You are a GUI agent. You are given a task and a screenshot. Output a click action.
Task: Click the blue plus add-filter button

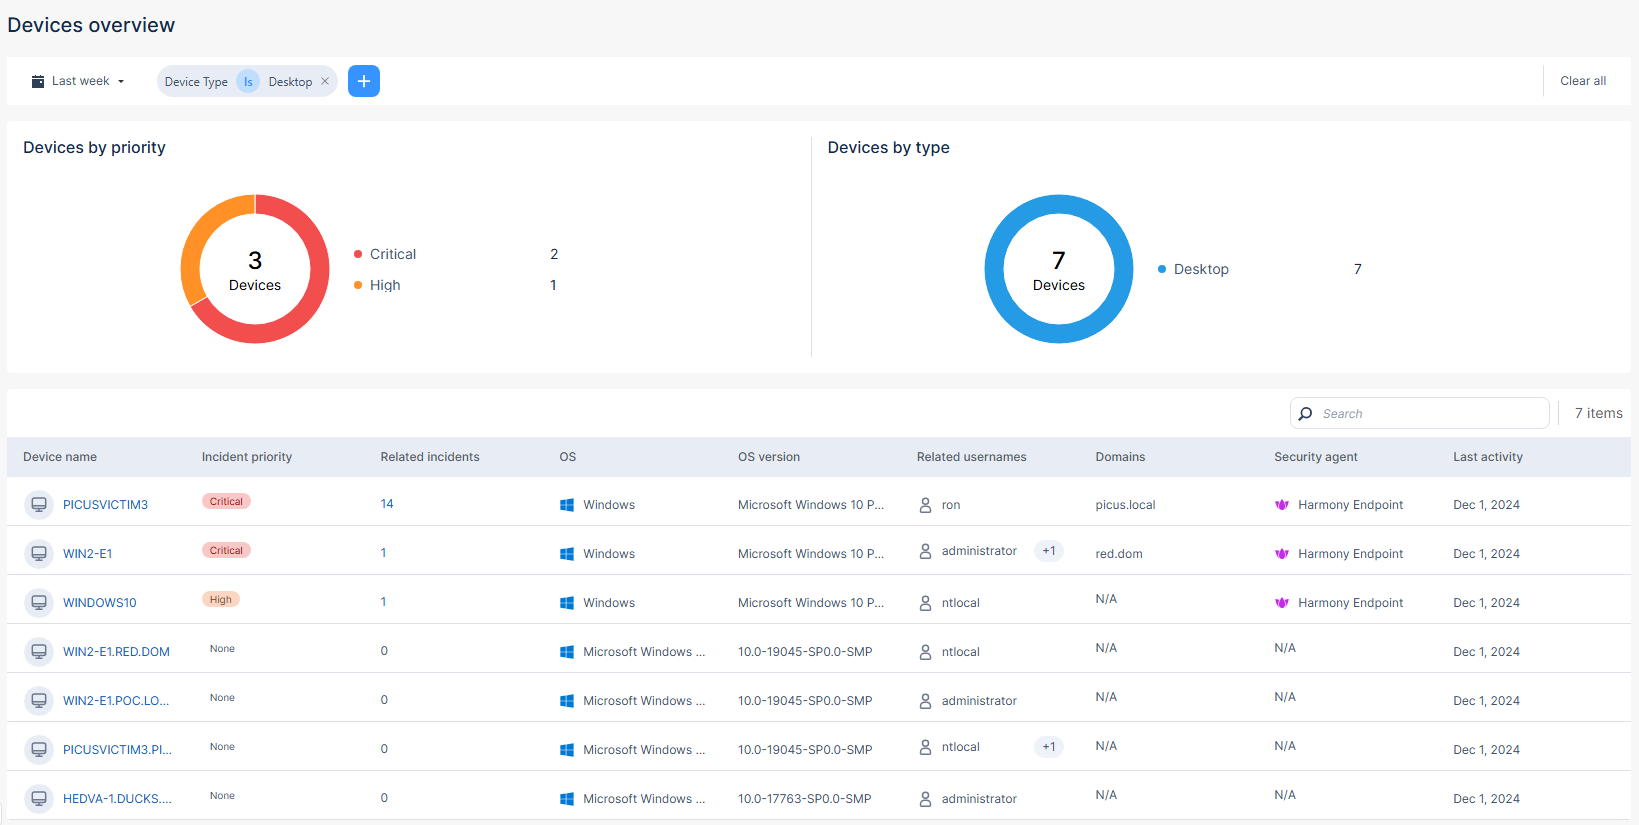point(364,81)
